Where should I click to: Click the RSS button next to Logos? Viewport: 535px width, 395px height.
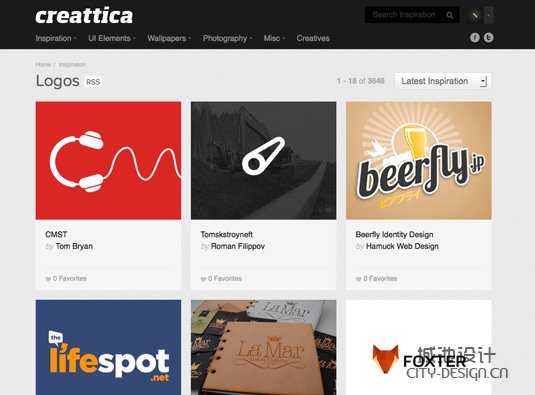tap(93, 82)
